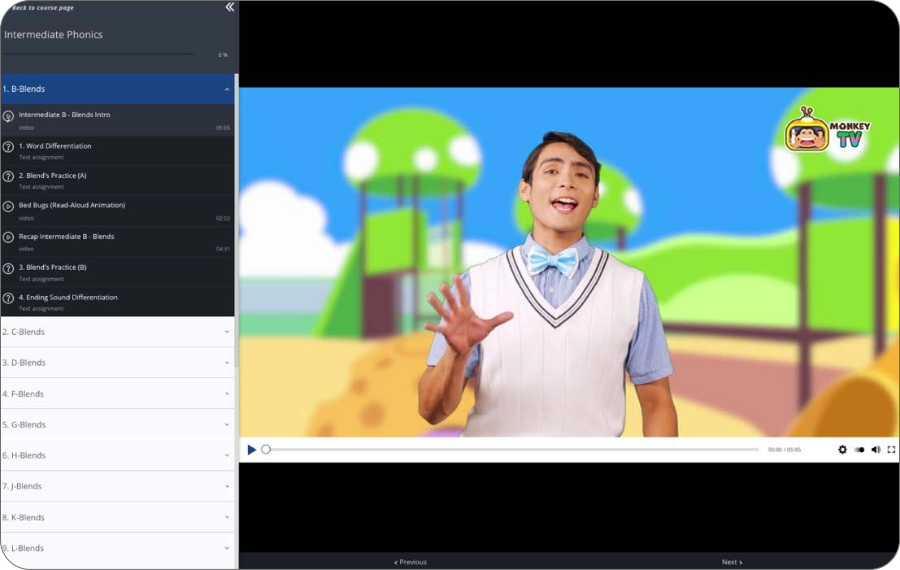The width and height of the screenshot is (900, 570).
Task: Open 2. Blend's Practice (A) assignment
Action: 53,176
